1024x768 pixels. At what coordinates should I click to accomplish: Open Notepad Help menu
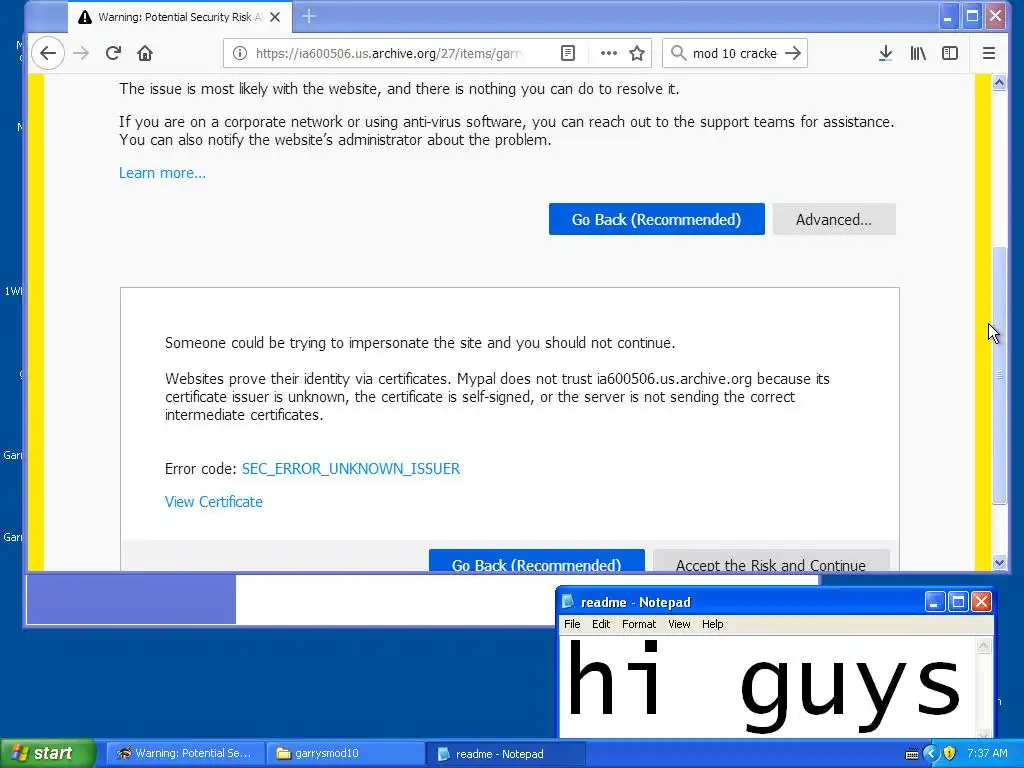click(x=712, y=624)
